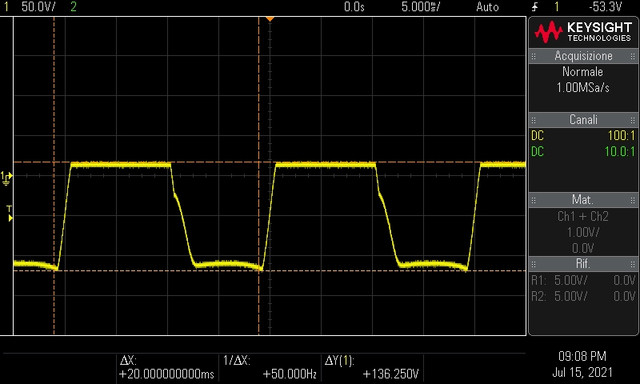Select the lower horizontal Y cursor line
The width and height of the screenshot is (640, 384).
pyautogui.click(x=270, y=271)
